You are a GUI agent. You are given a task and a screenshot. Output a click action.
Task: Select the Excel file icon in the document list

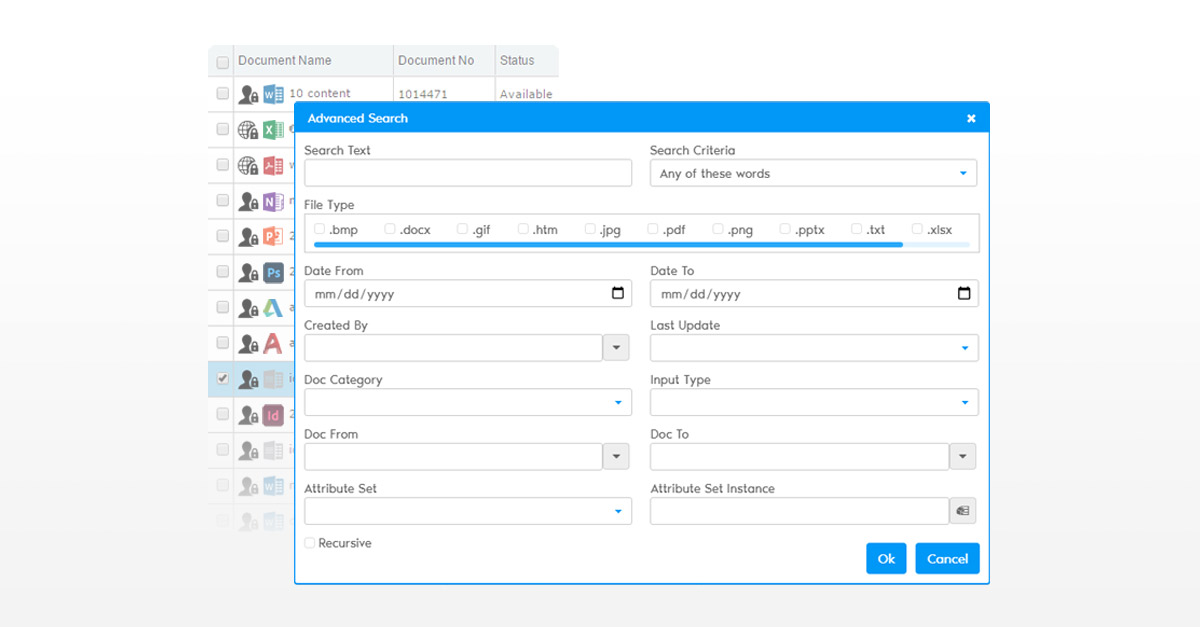tap(272, 128)
